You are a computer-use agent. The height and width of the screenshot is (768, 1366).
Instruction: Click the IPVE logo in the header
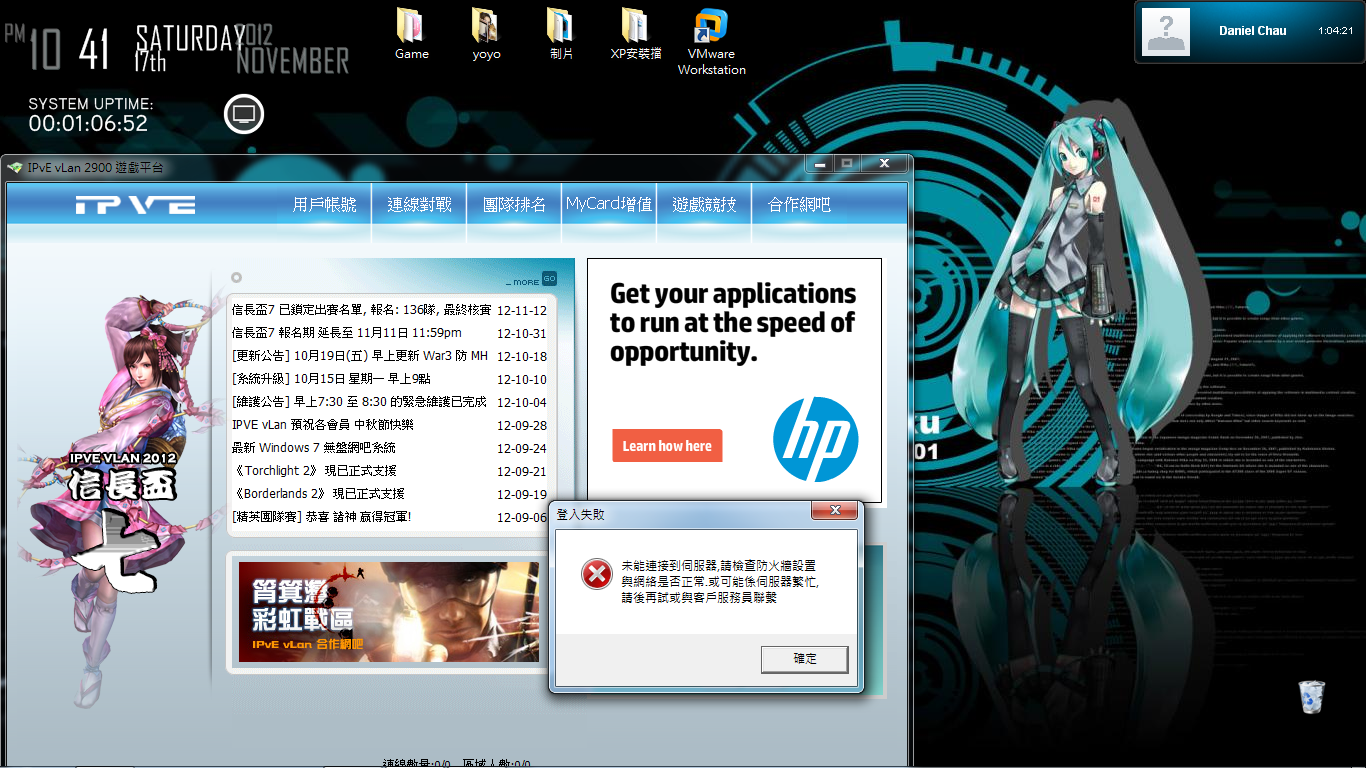(x=135, y=205)
